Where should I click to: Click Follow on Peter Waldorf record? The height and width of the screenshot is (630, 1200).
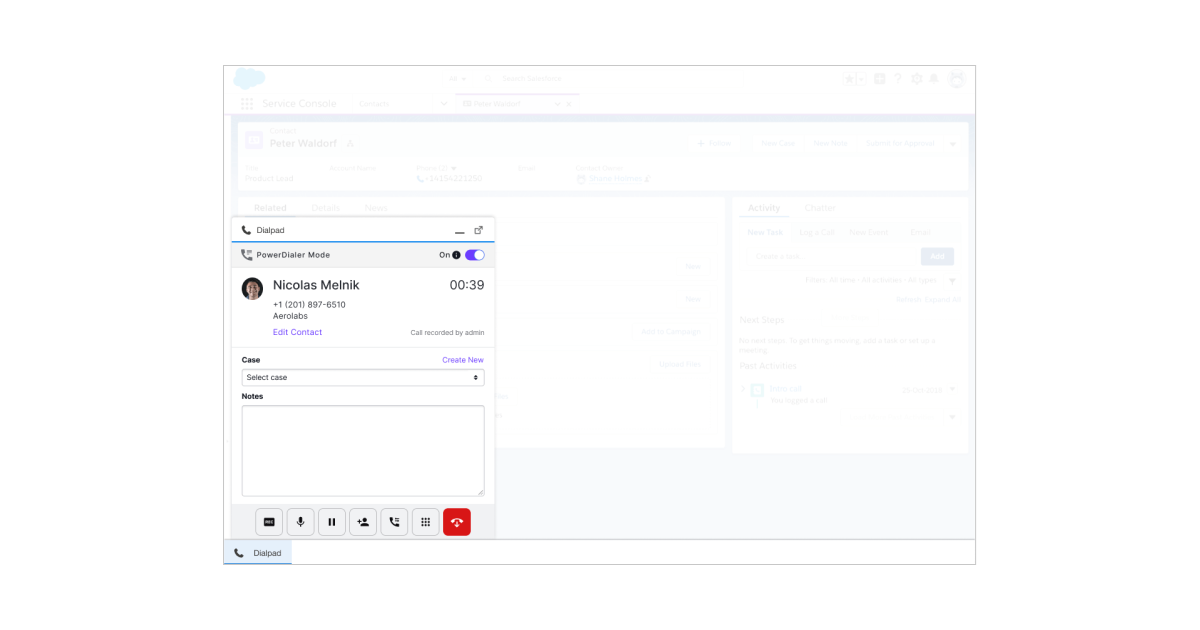[714, 144]
